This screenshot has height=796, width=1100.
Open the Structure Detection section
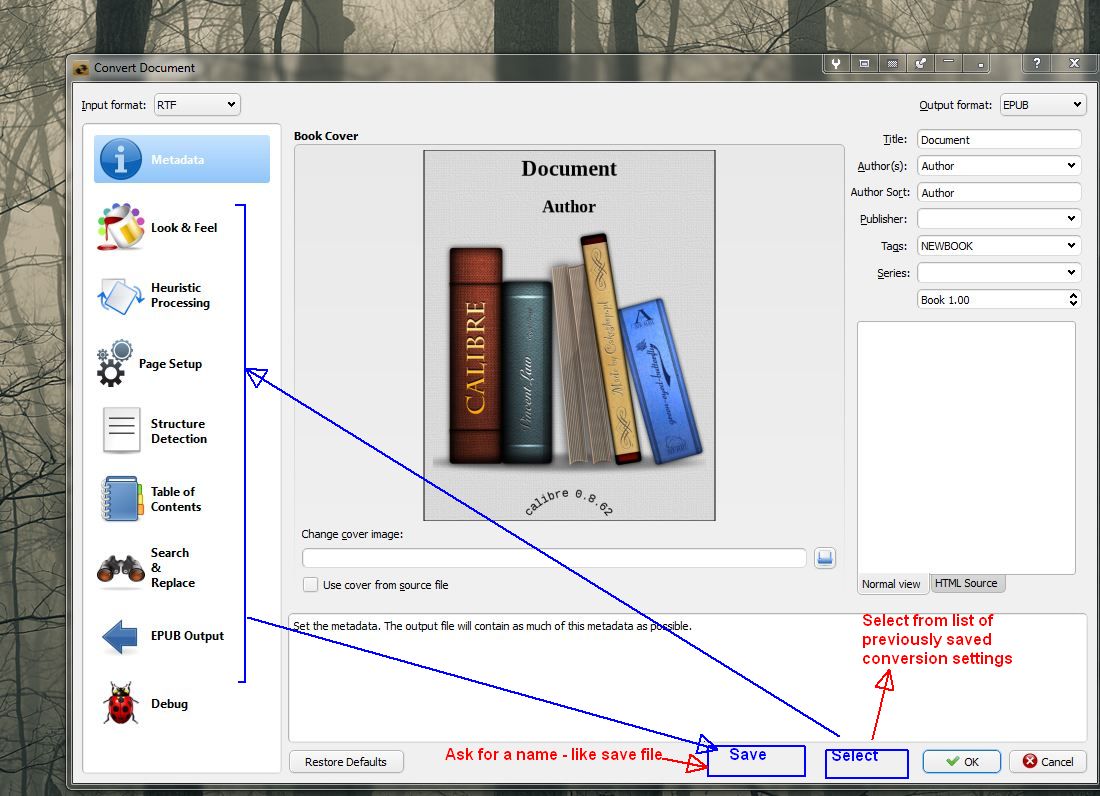[x=153, y=431]
